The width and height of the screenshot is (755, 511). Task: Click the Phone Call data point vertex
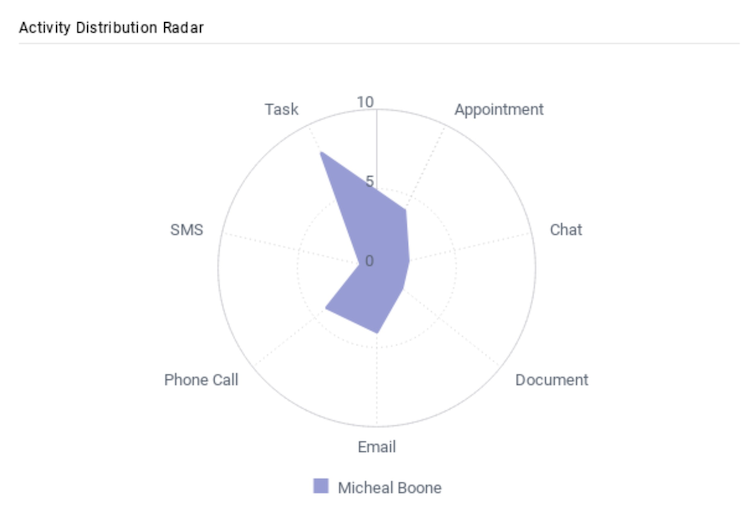pyautogui.click(x=326, y=307)
